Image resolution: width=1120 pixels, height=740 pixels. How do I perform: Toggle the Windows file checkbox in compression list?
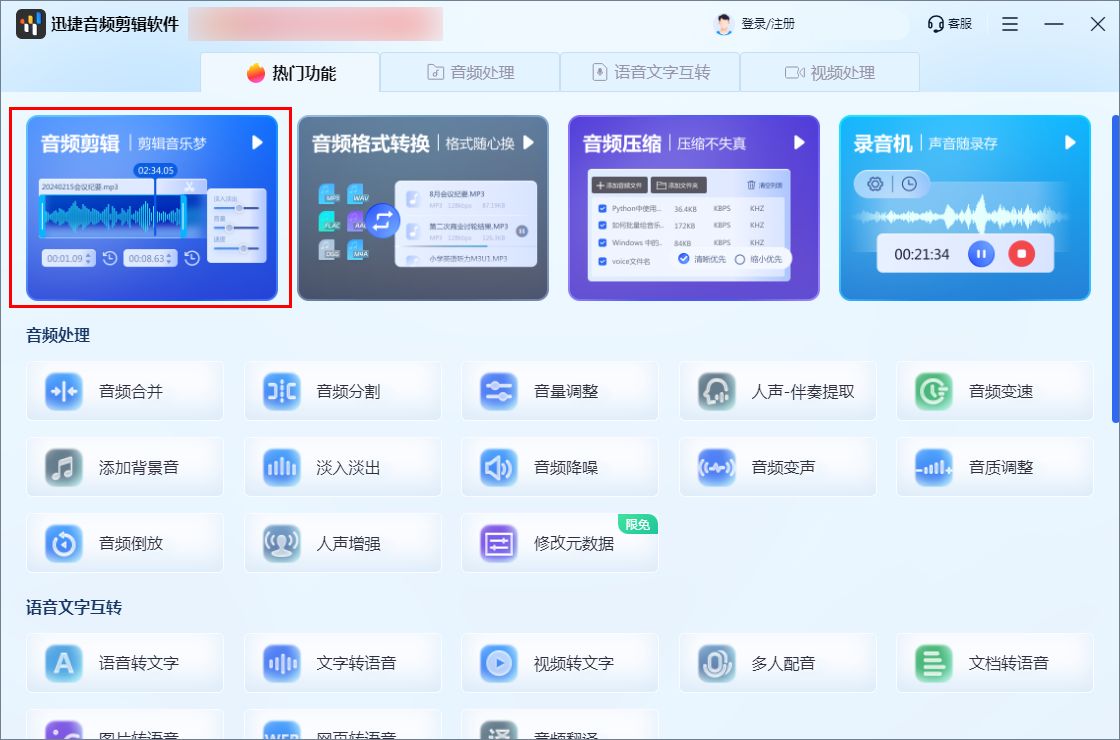[x=602, y=243]
